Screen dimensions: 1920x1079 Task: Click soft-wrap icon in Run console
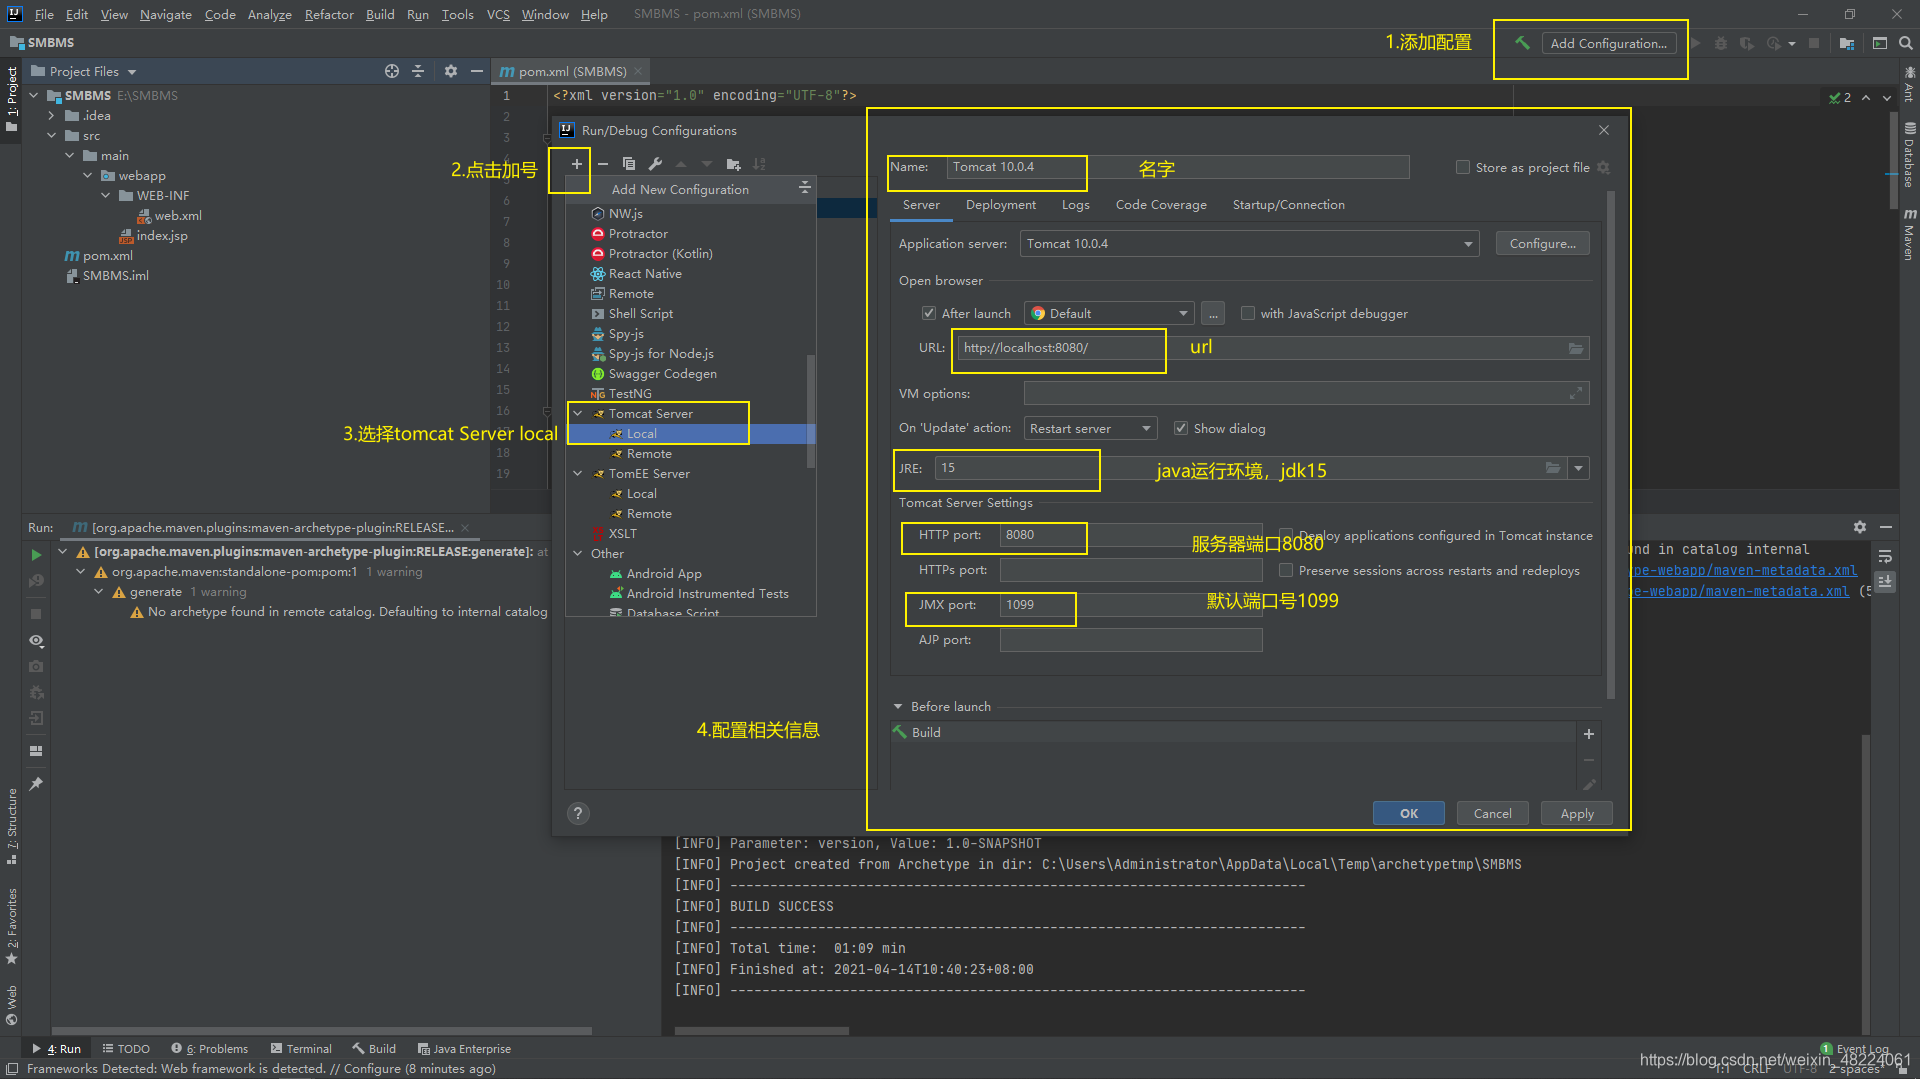point(1885,556)
